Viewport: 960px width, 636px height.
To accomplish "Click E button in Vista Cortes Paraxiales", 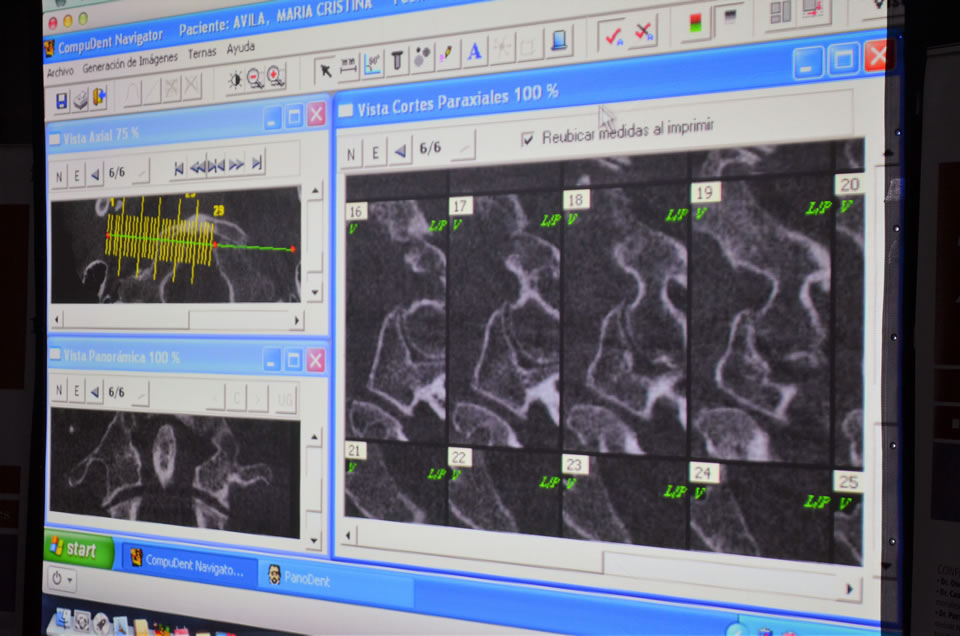I will 375,152.
